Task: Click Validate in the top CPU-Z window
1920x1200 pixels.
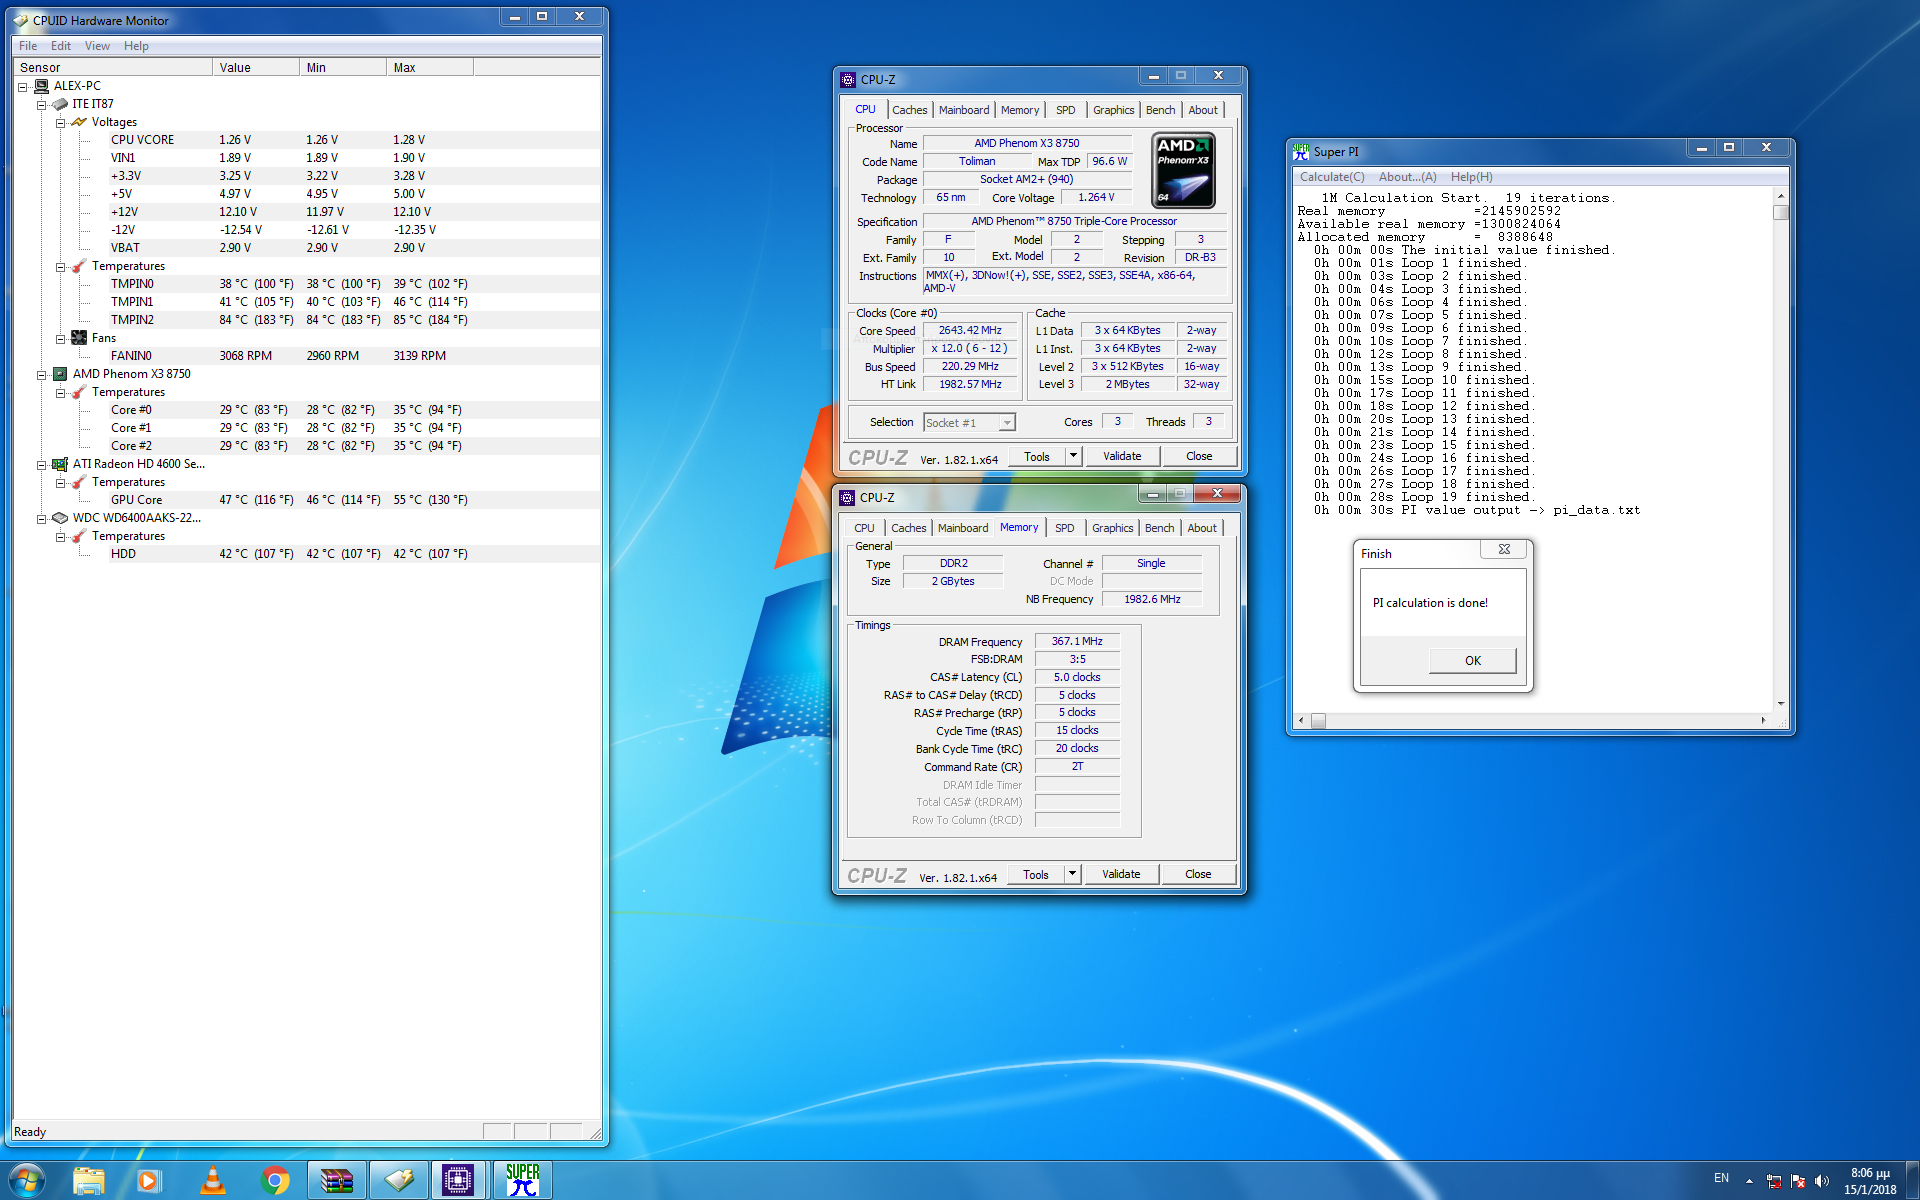Action: pos(1122,456)
